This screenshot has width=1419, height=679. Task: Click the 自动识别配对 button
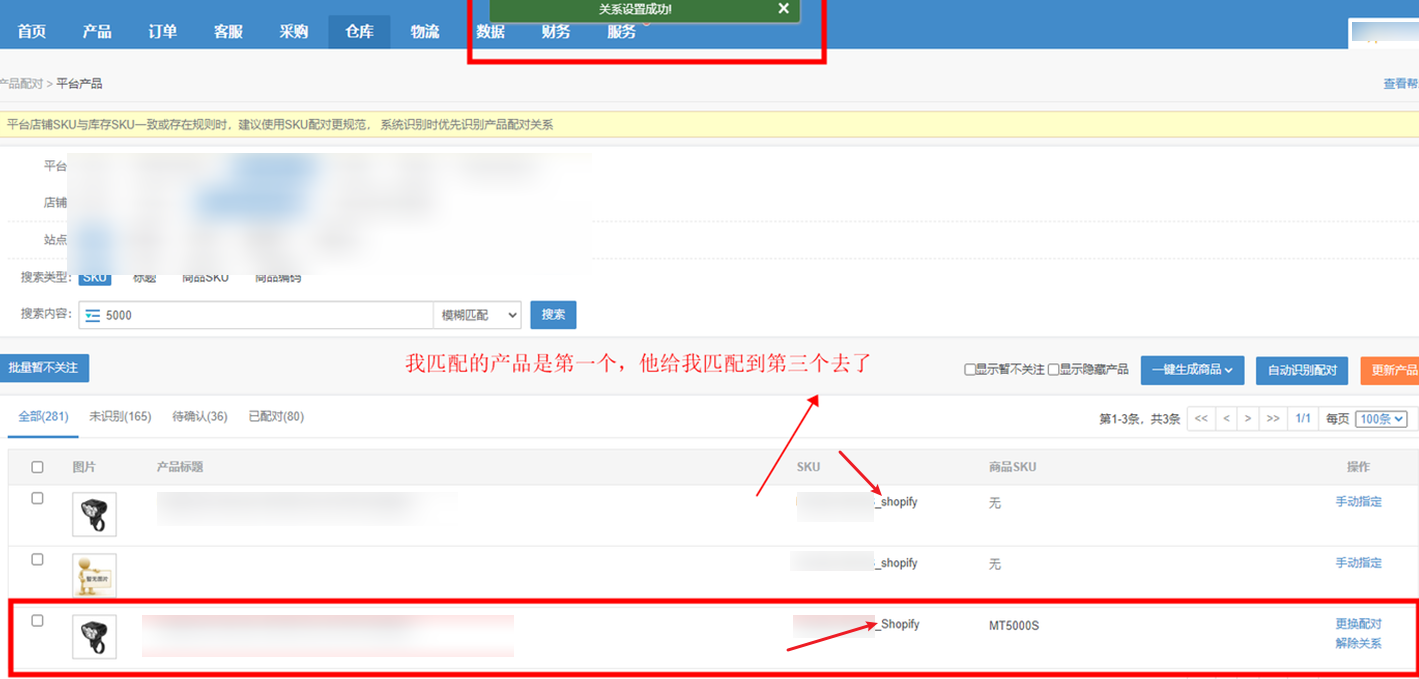1301,370
